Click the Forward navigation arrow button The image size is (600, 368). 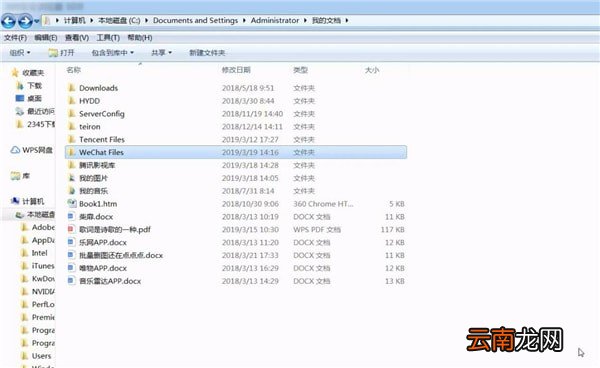(x=25, y=21)
